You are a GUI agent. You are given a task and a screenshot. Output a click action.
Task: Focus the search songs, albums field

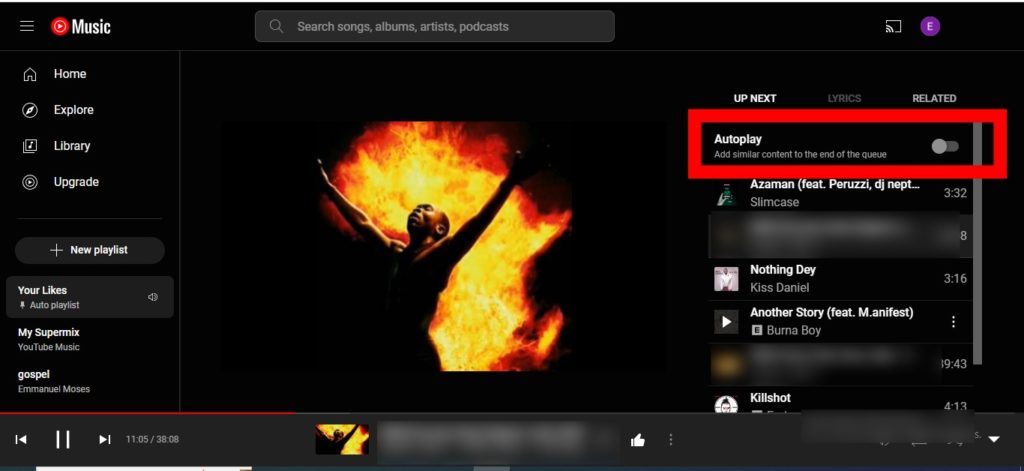(434, 26)
